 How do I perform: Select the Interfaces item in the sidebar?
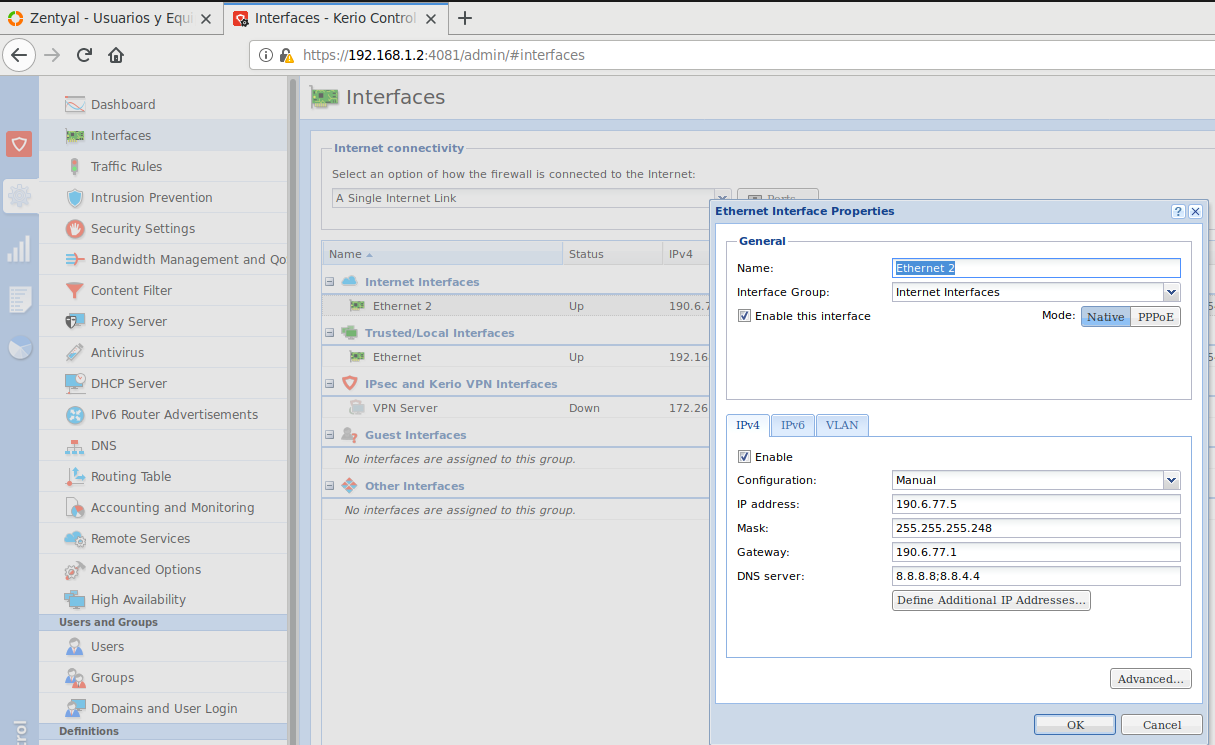pos(163,135)
